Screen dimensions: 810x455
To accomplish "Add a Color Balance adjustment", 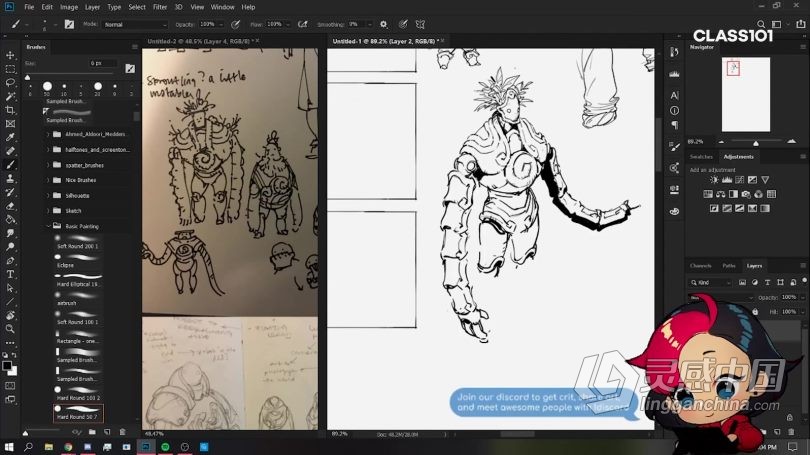I will [x=720, y=194].
